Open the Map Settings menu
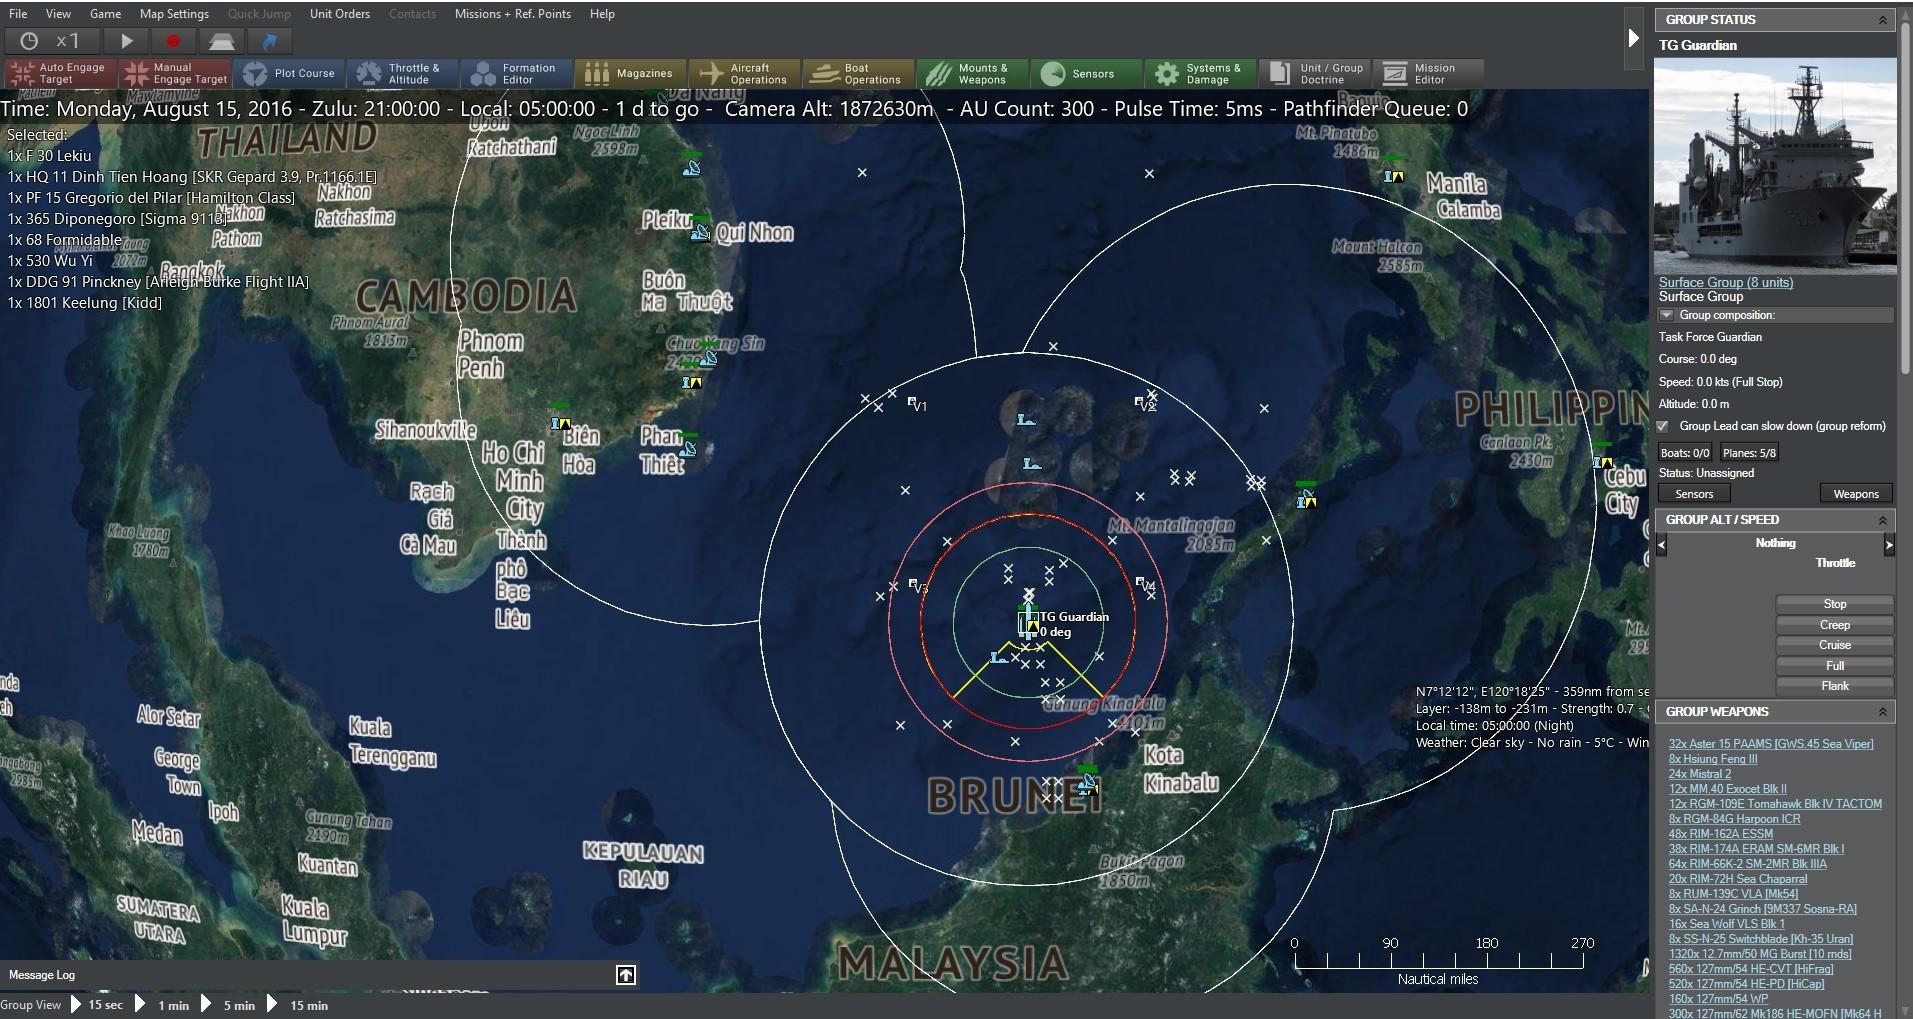This screenshot has width=1913, height=1019. click(x=173, y=13)
